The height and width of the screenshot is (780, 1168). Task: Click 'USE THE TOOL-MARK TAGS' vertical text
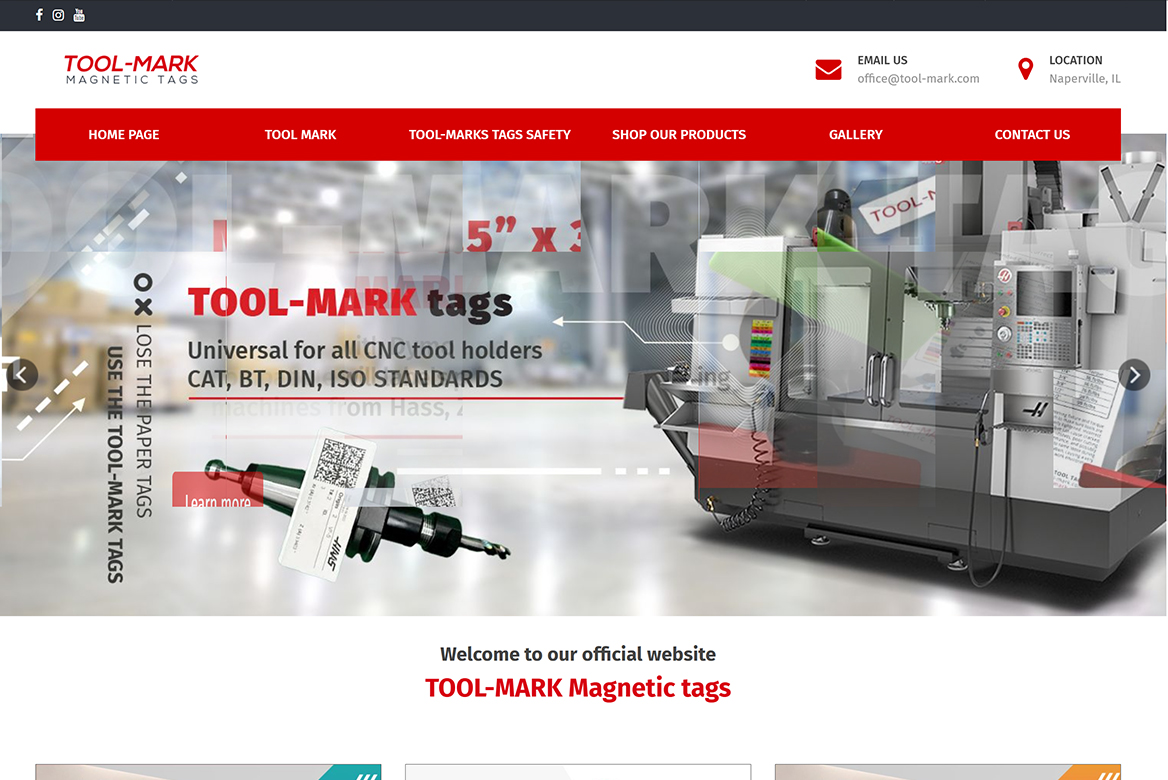click(115, 464)
